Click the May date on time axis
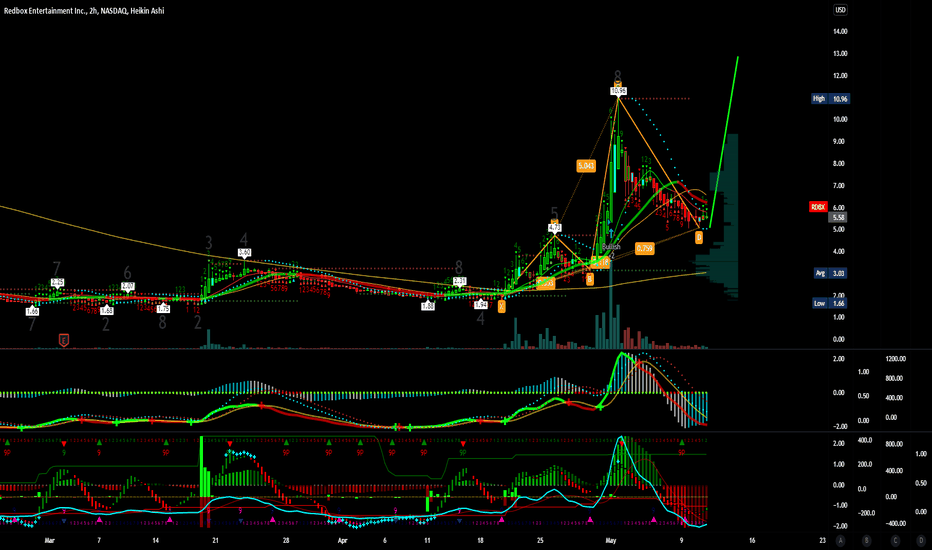Screen dimensions: 932x550 point(611,540)
